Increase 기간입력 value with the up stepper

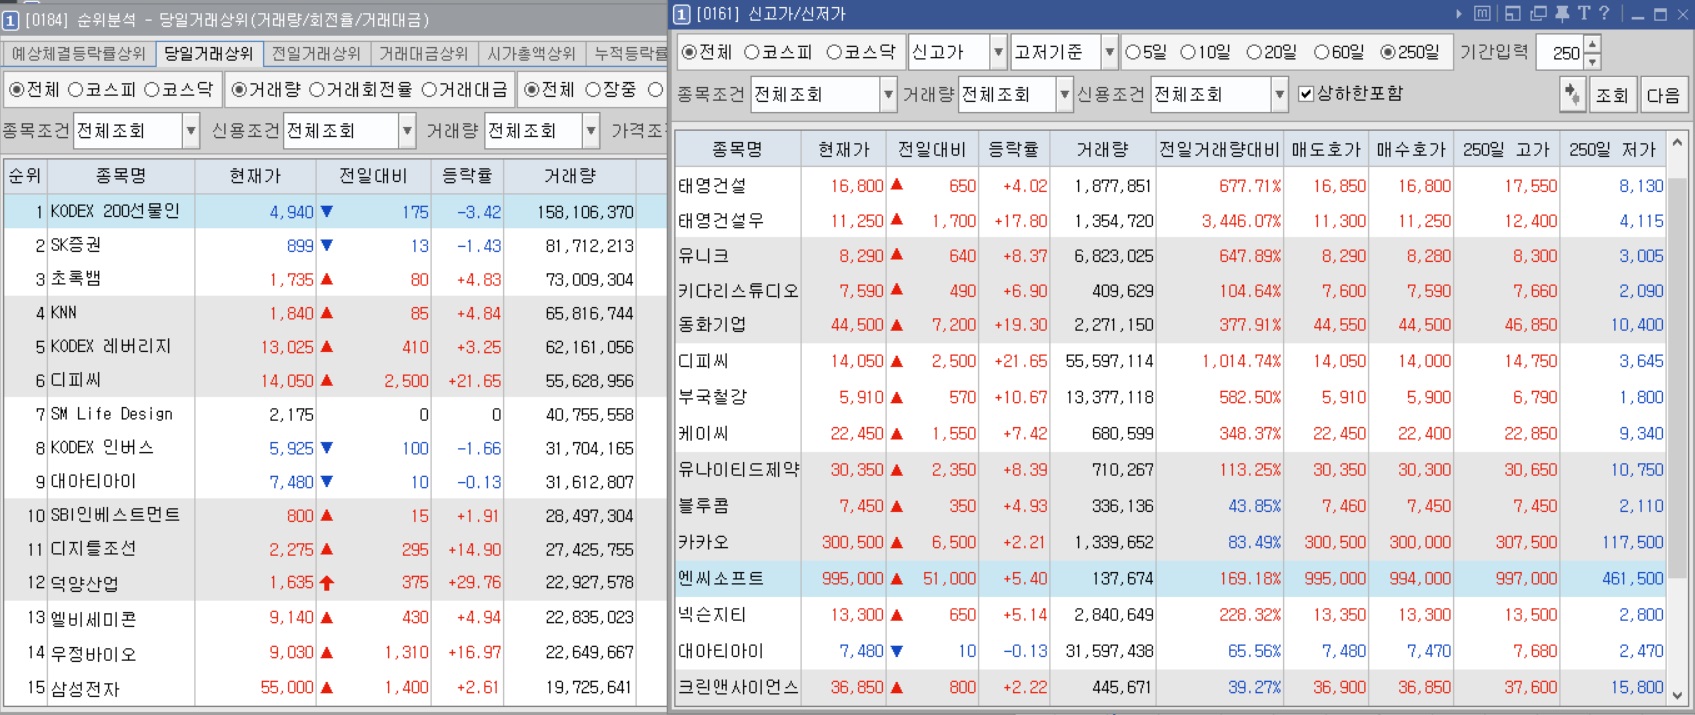click(1592, 44)
